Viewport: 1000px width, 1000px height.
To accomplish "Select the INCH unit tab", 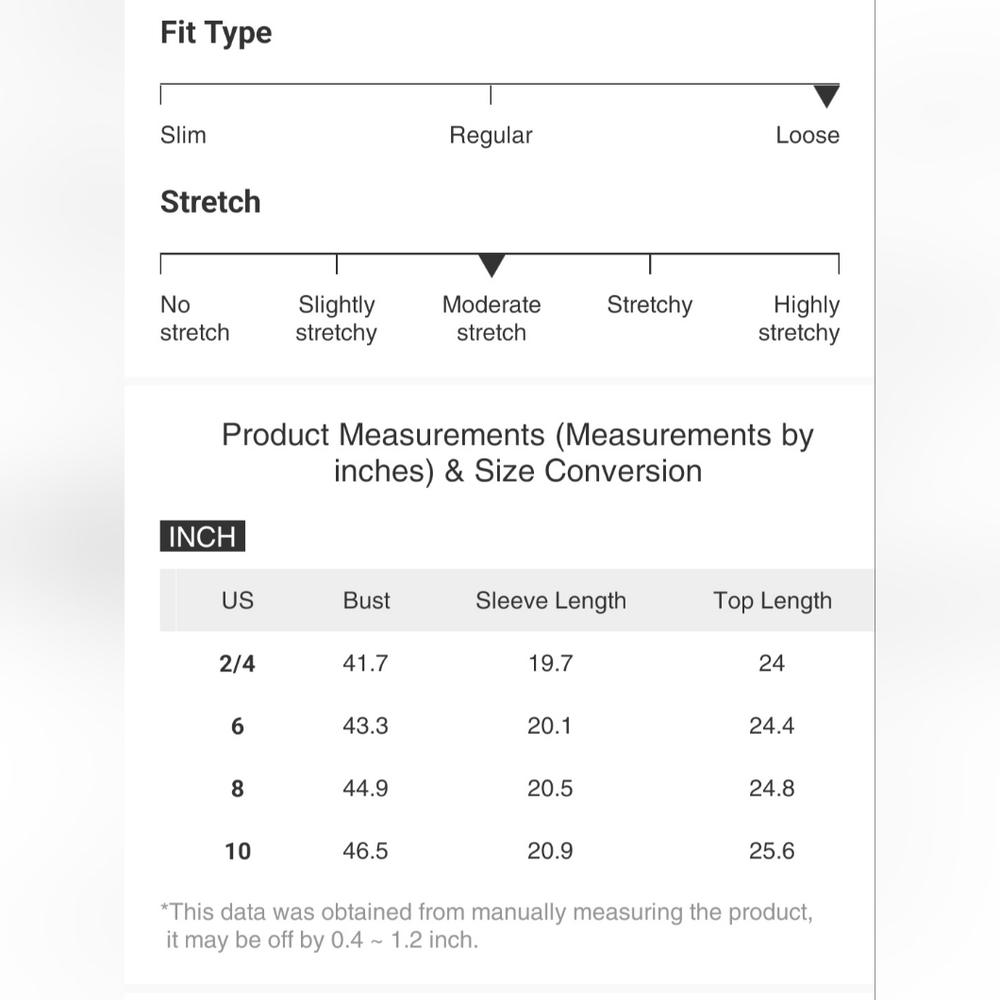I will pyautogui.click(x=202, y=536).
